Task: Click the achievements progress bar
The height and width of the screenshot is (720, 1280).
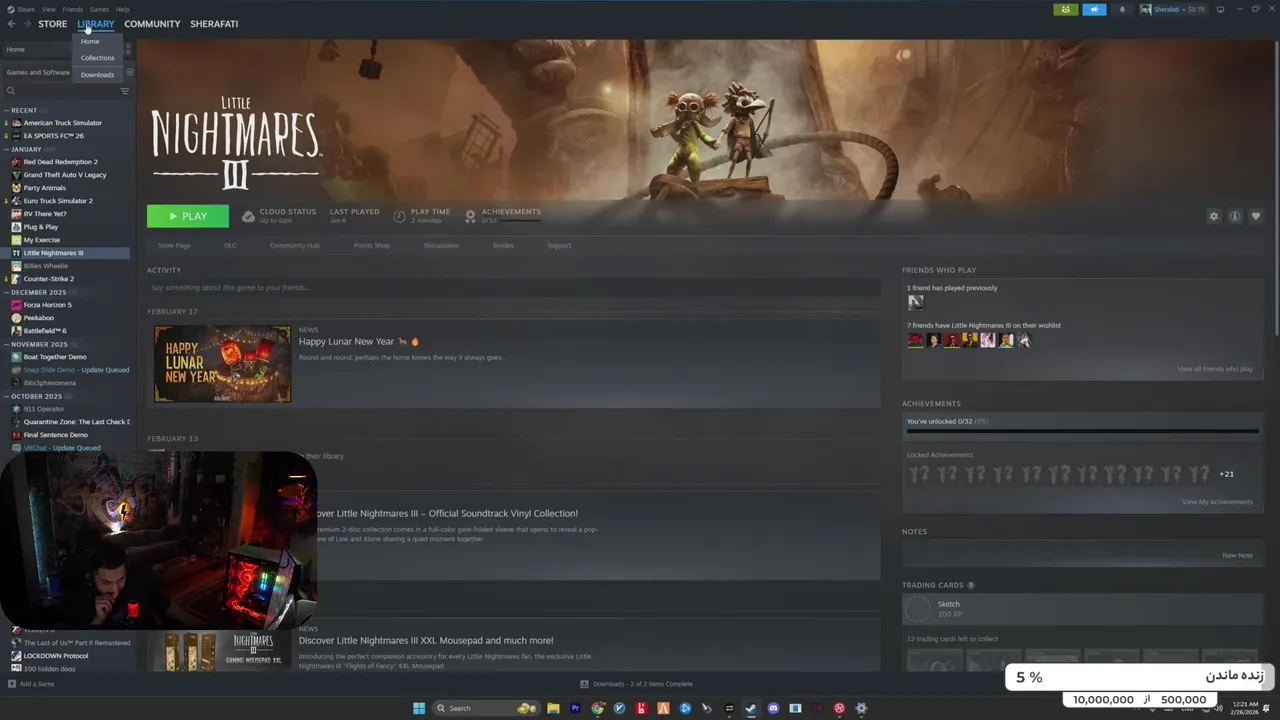Action: [1082, 432]
